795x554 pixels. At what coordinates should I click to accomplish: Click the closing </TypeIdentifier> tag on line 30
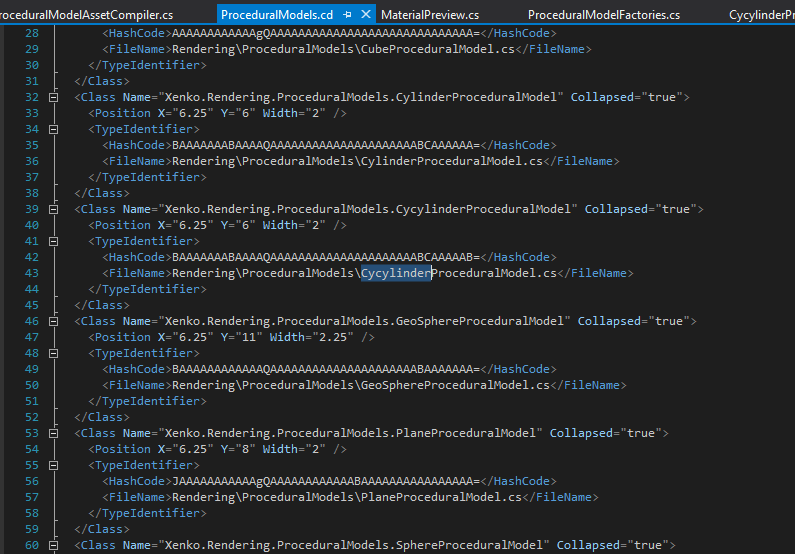tap(148, 65)
